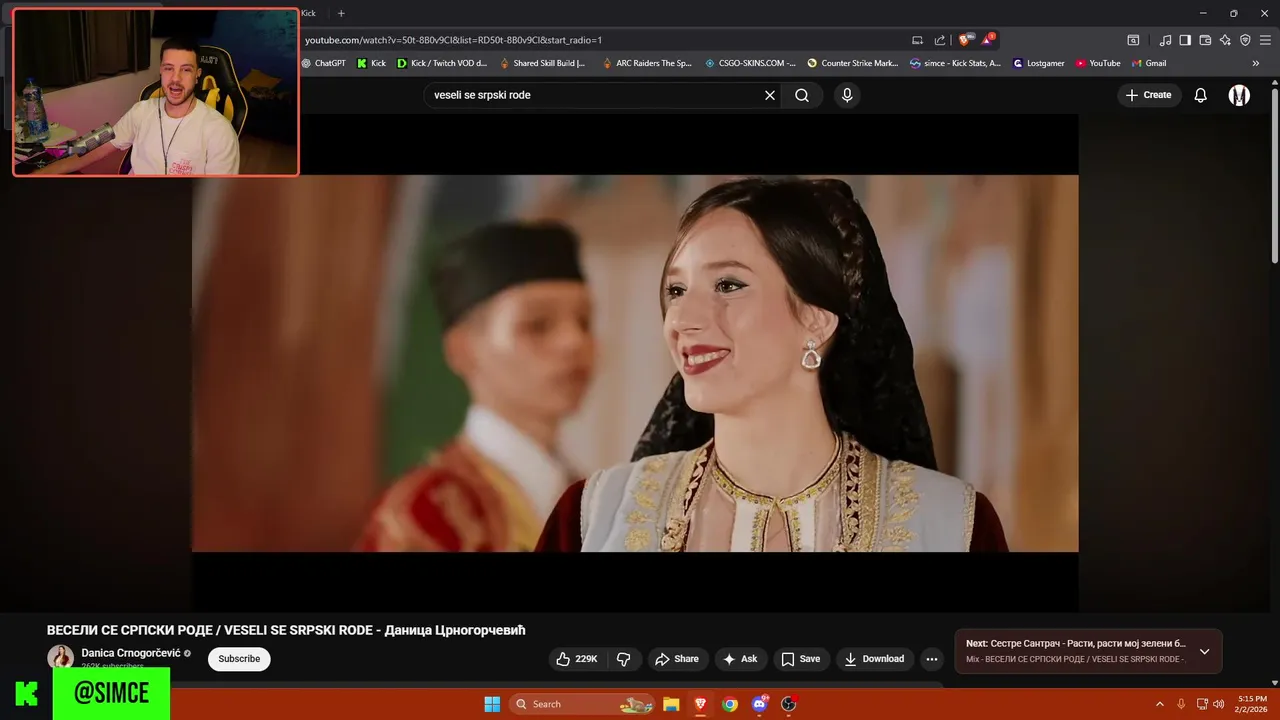Click the Brave Shields lion icon
Viewport: 1280px width, 720px height.
965,40
